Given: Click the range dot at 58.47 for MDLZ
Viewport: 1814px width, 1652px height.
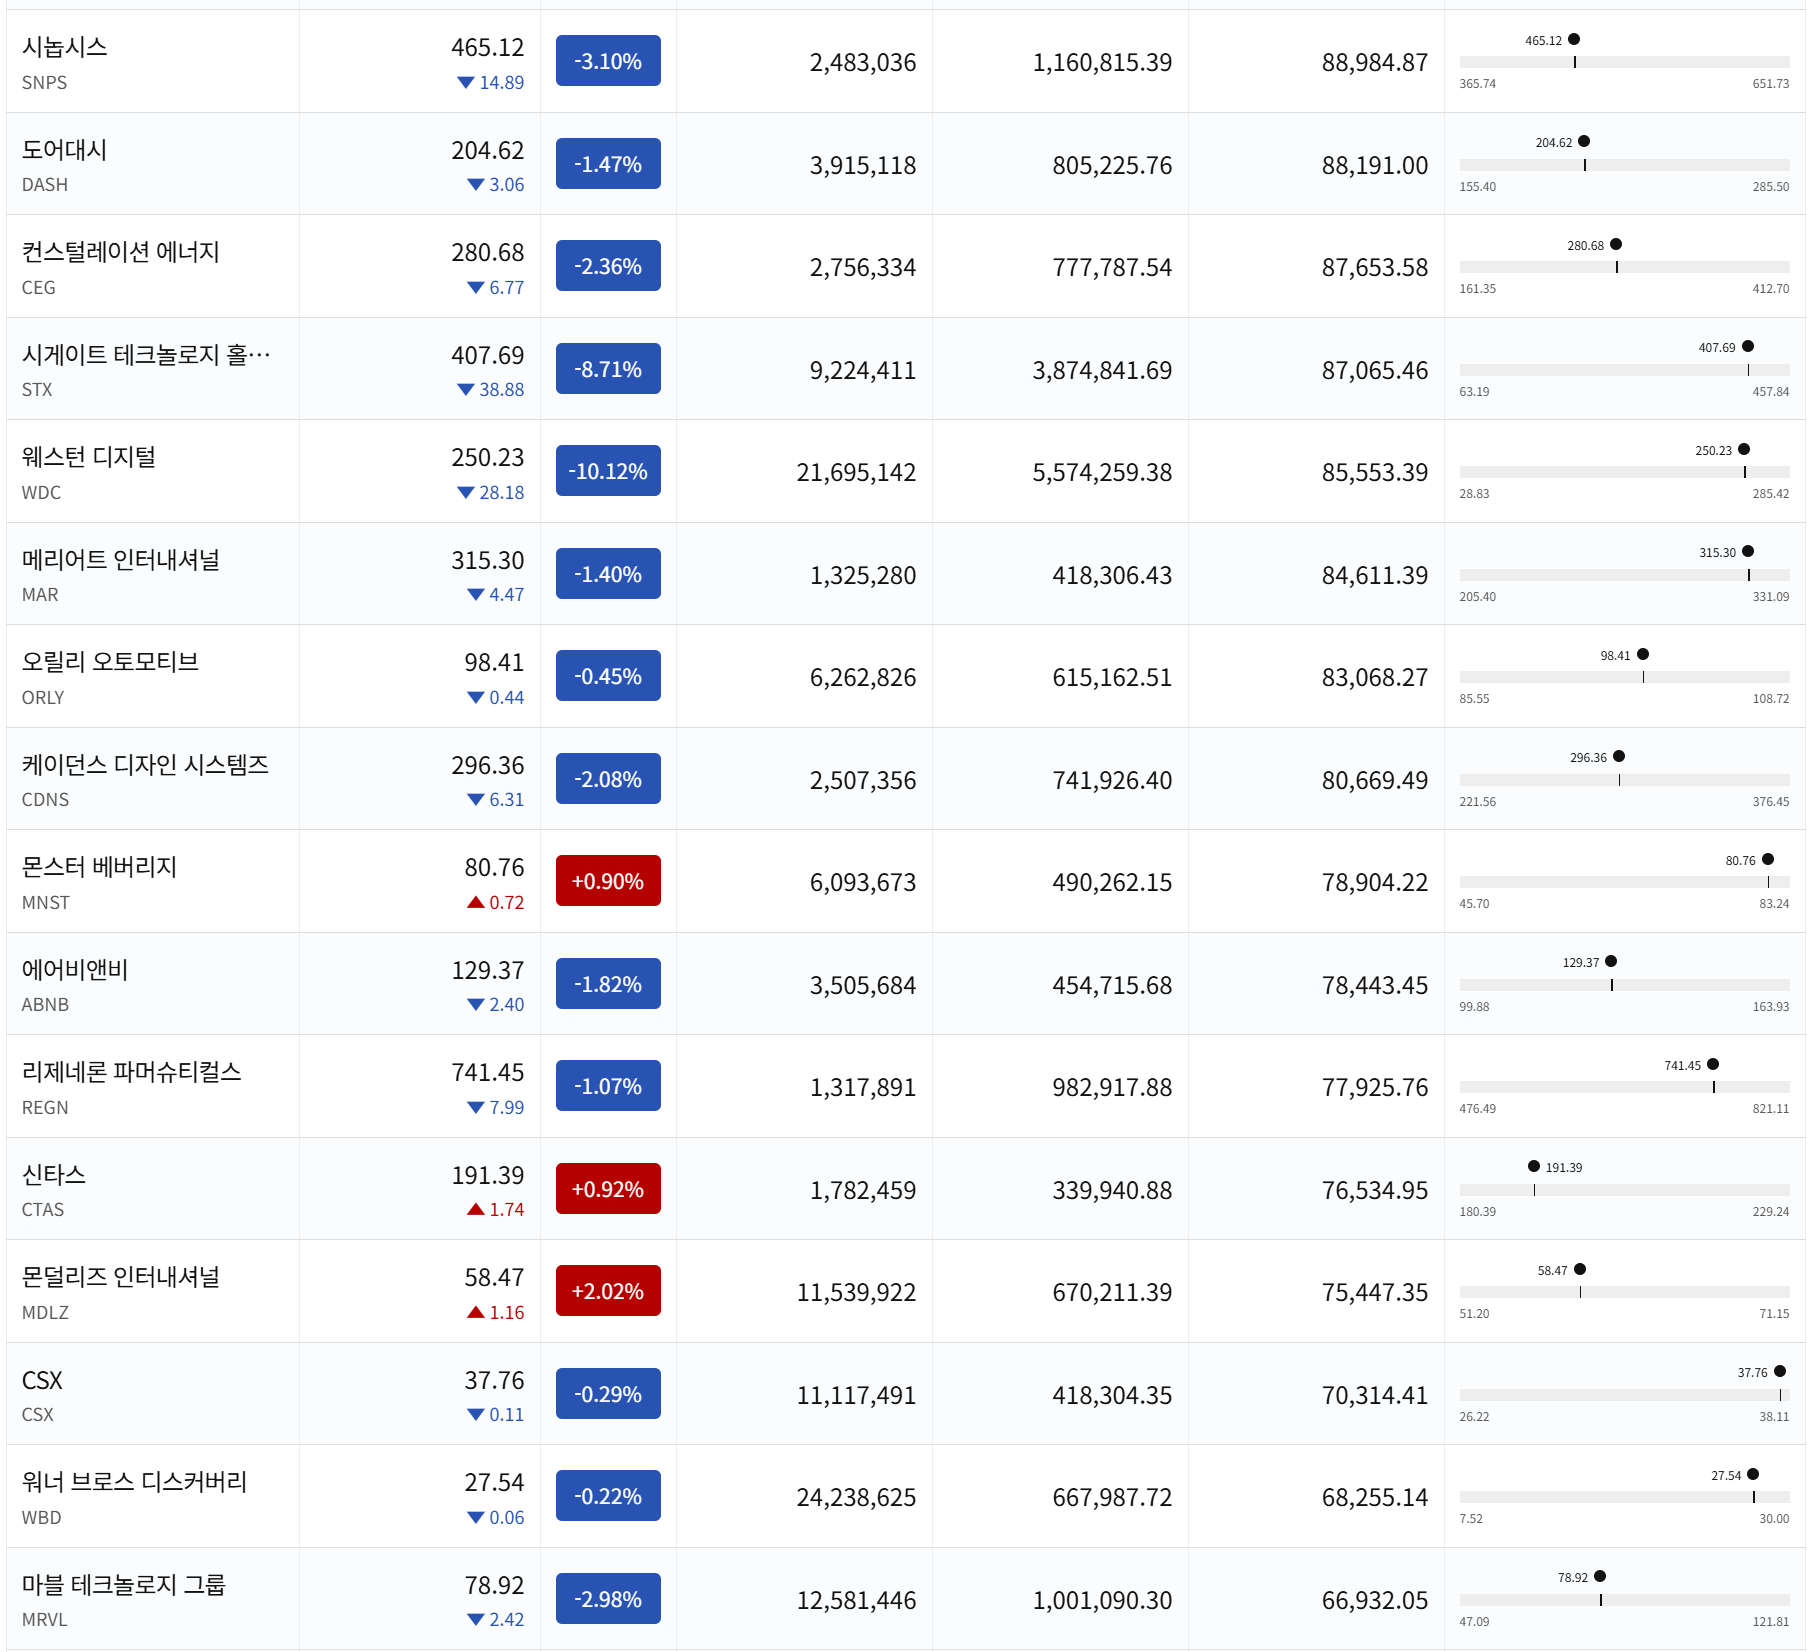Looking at the screenshot, I should [x=1580, y=1269].
